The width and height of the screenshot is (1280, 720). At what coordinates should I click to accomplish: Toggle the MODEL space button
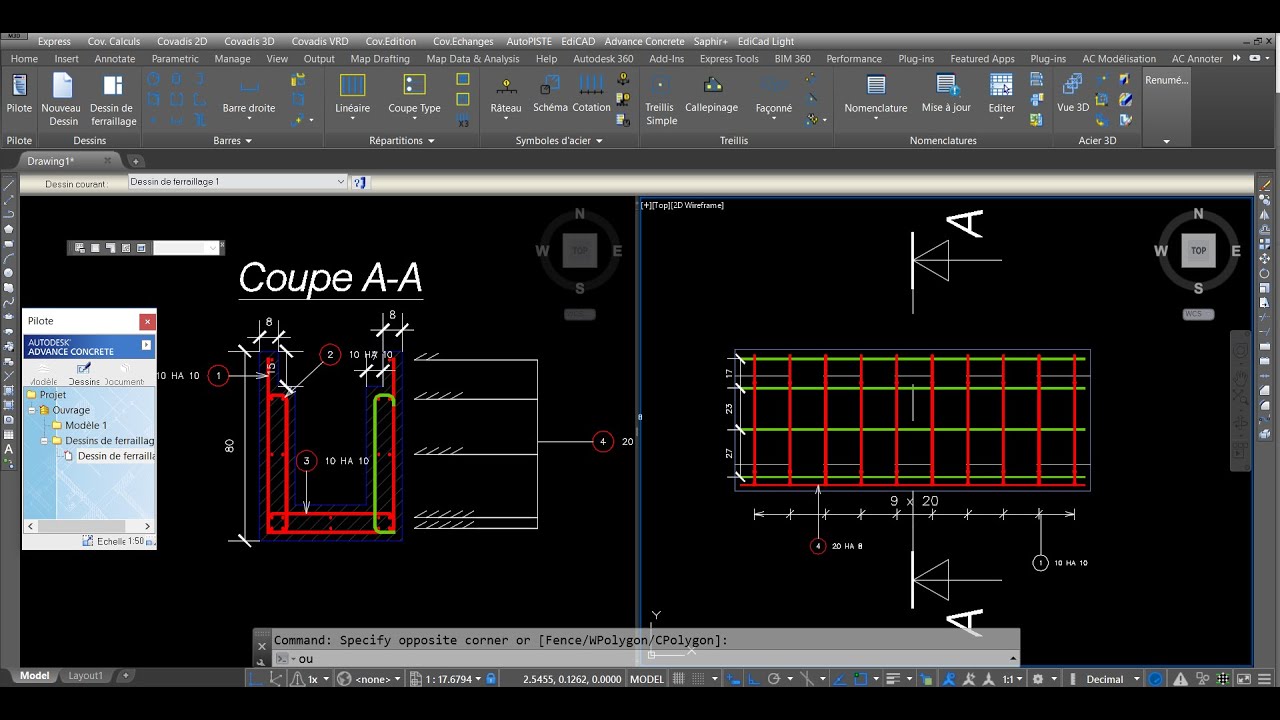point(647,679)
